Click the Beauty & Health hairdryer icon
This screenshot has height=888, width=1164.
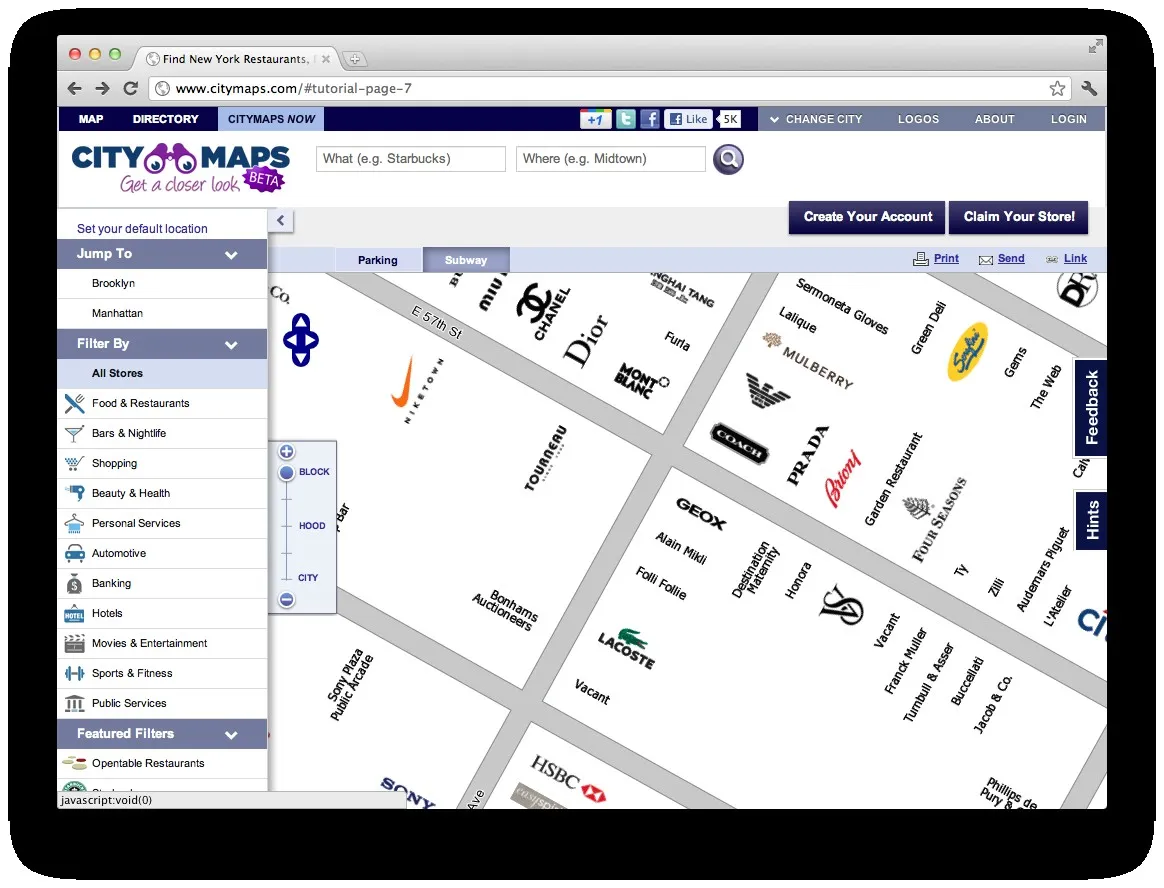[74, 493]
